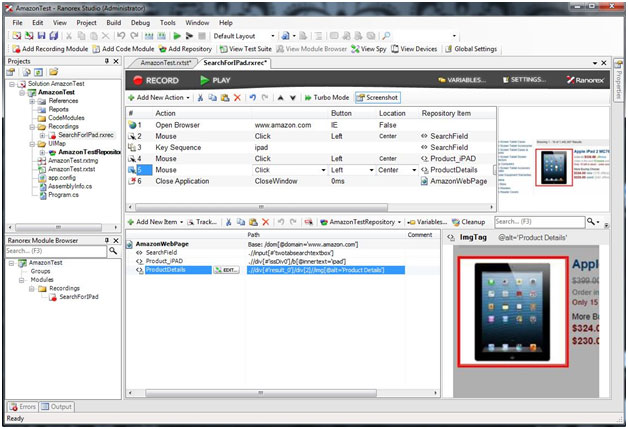Switch to the AmazonTest.rxtst tab
628x429 pixels.
click(x=166, y=63)
